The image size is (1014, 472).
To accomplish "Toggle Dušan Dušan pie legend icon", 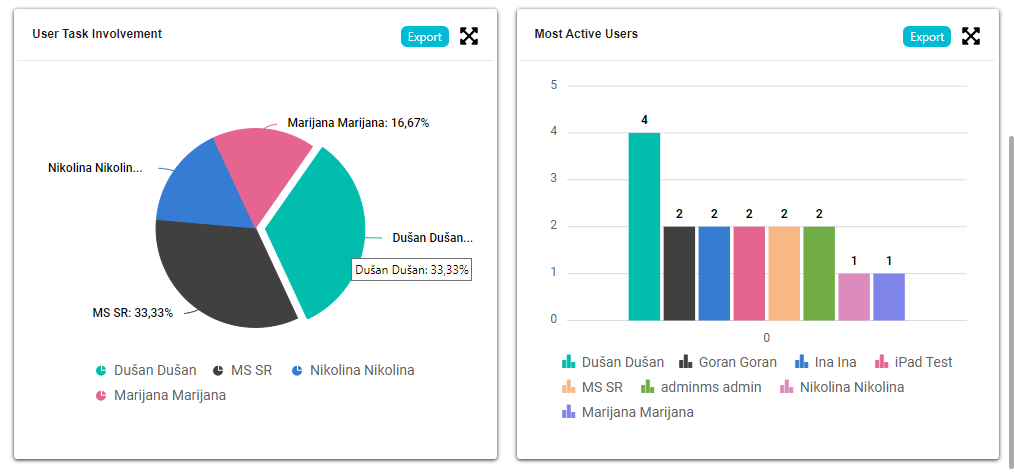I will [x=101, y=370].
